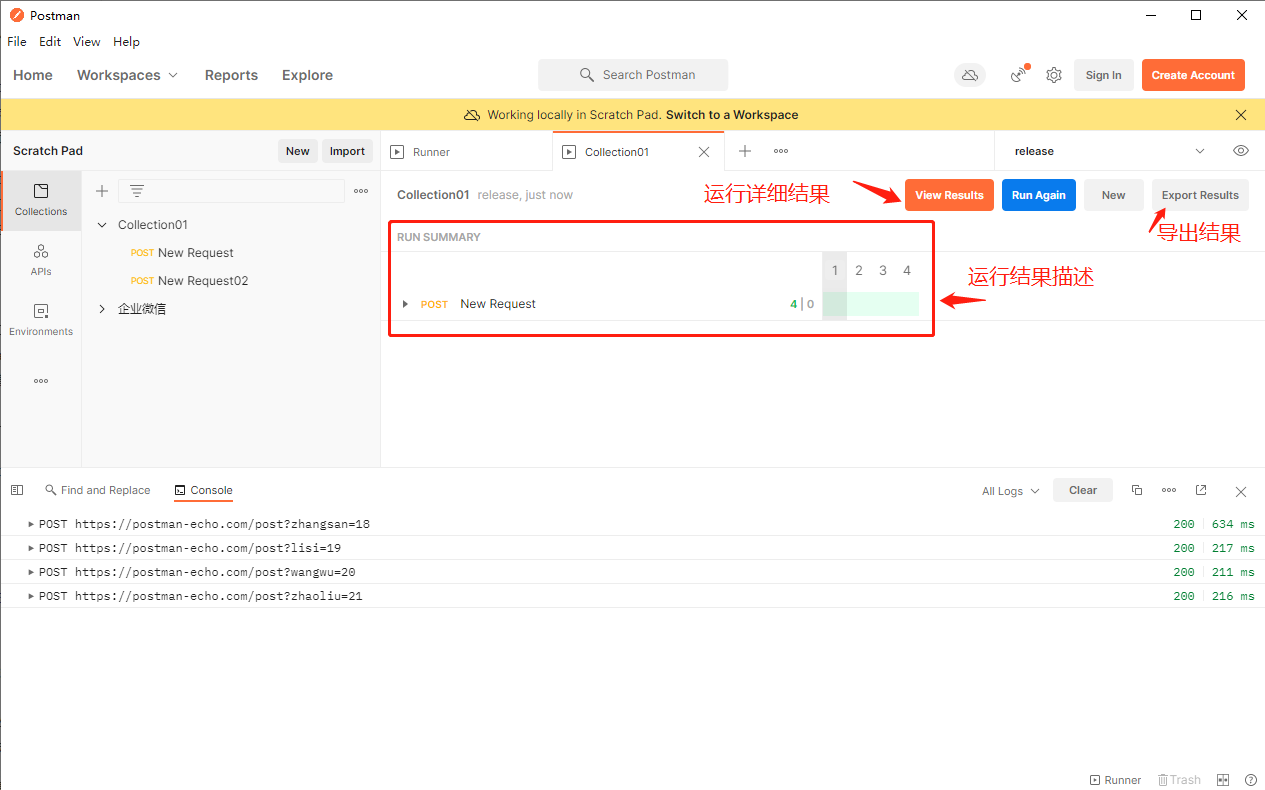The width and height of the screenshot is (1265, 790).
Task: Open the satellite capture requests icon
Action: pos(1019,75)
